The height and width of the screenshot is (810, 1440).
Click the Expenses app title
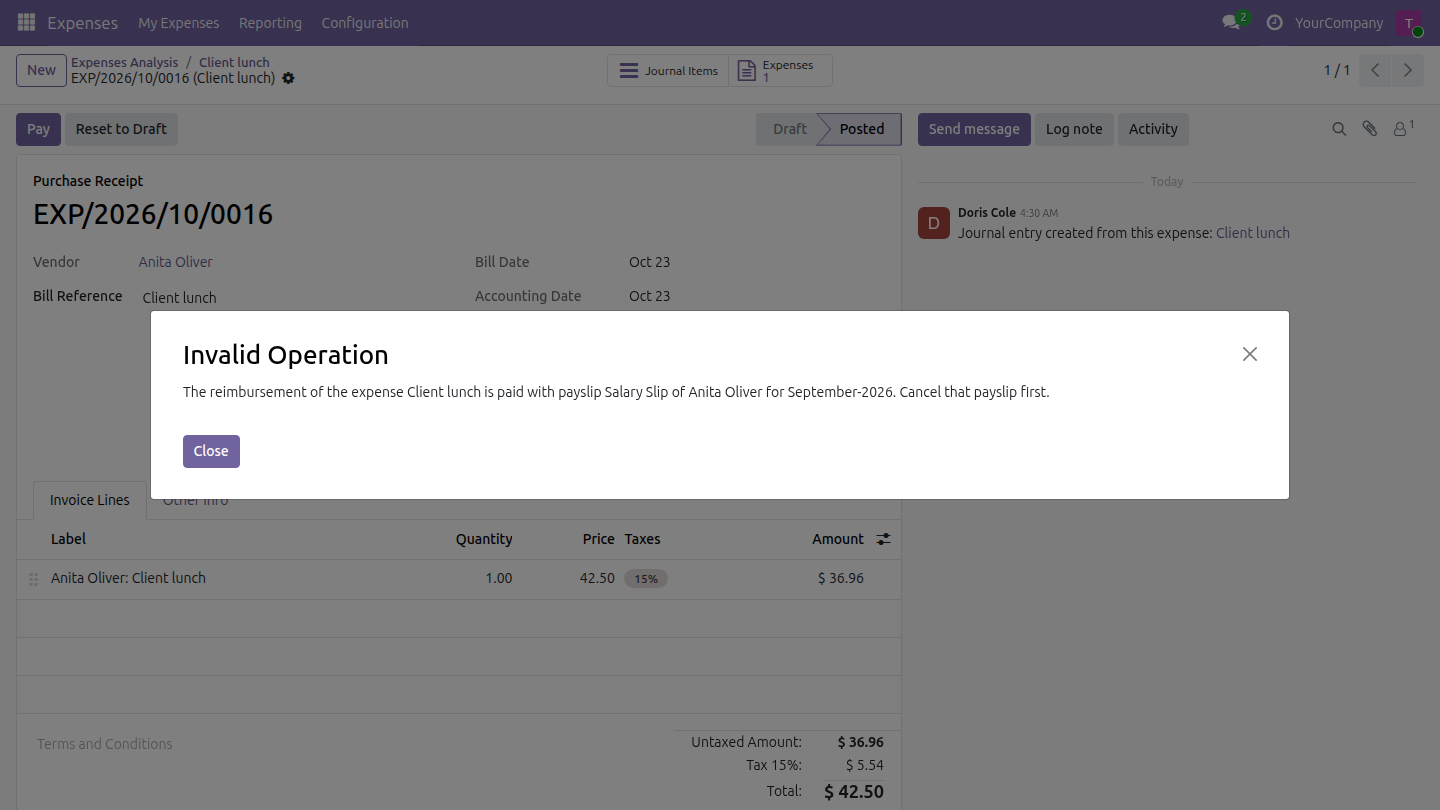[82, 22]
